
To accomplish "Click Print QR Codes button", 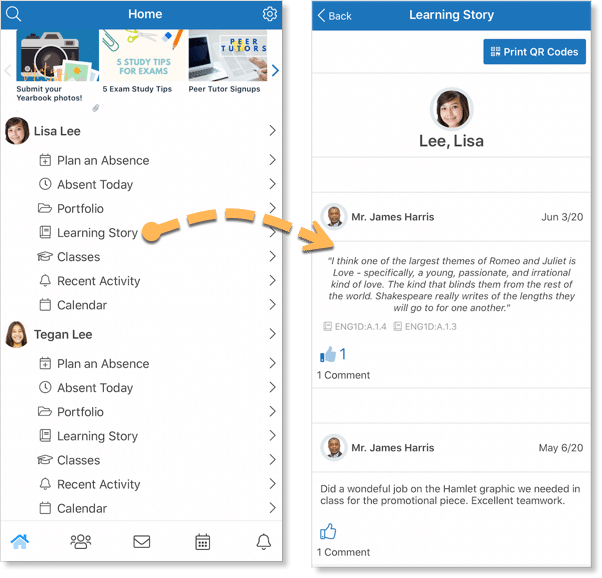I will click(534, 51).
